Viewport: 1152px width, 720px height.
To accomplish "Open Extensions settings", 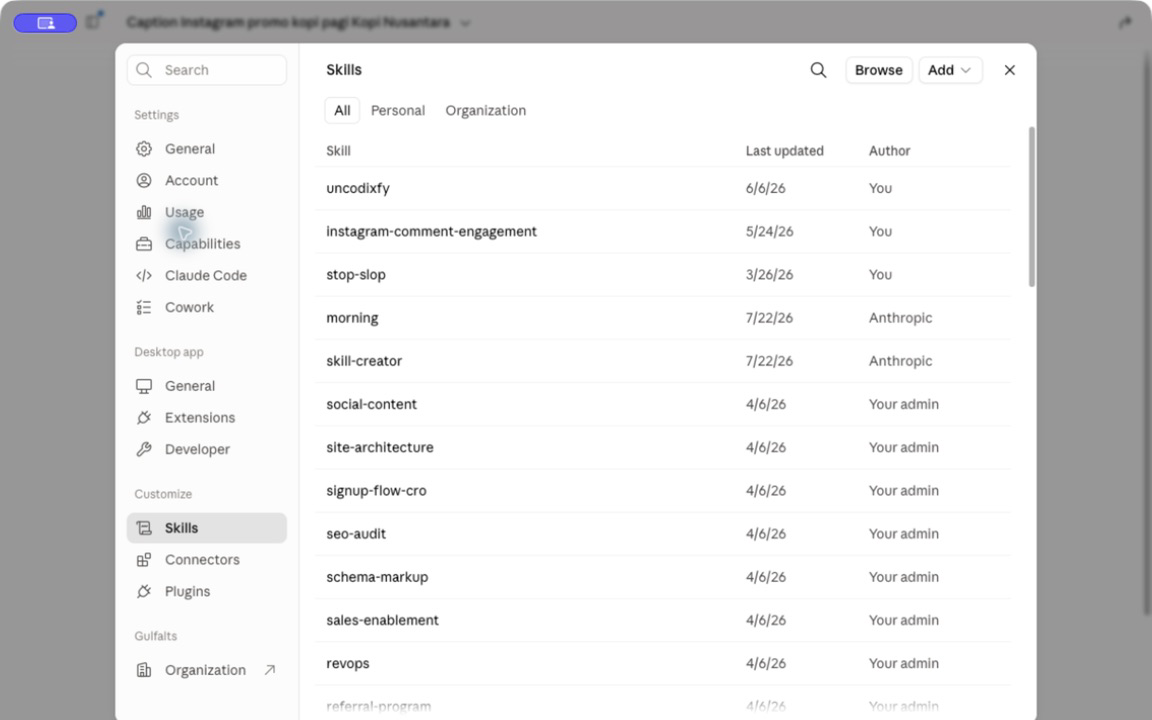I will (x=206, y=417).
